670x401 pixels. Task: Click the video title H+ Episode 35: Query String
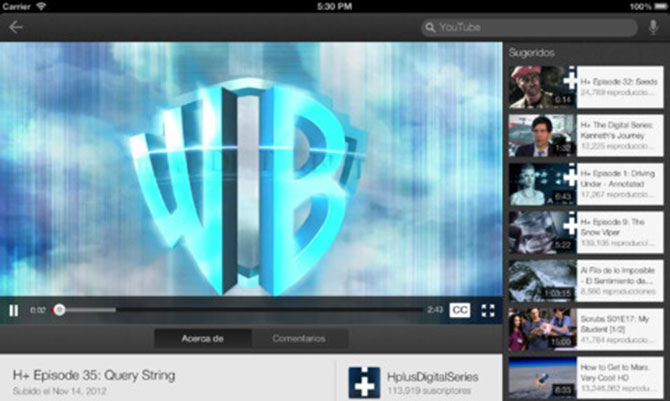(94, 375)
